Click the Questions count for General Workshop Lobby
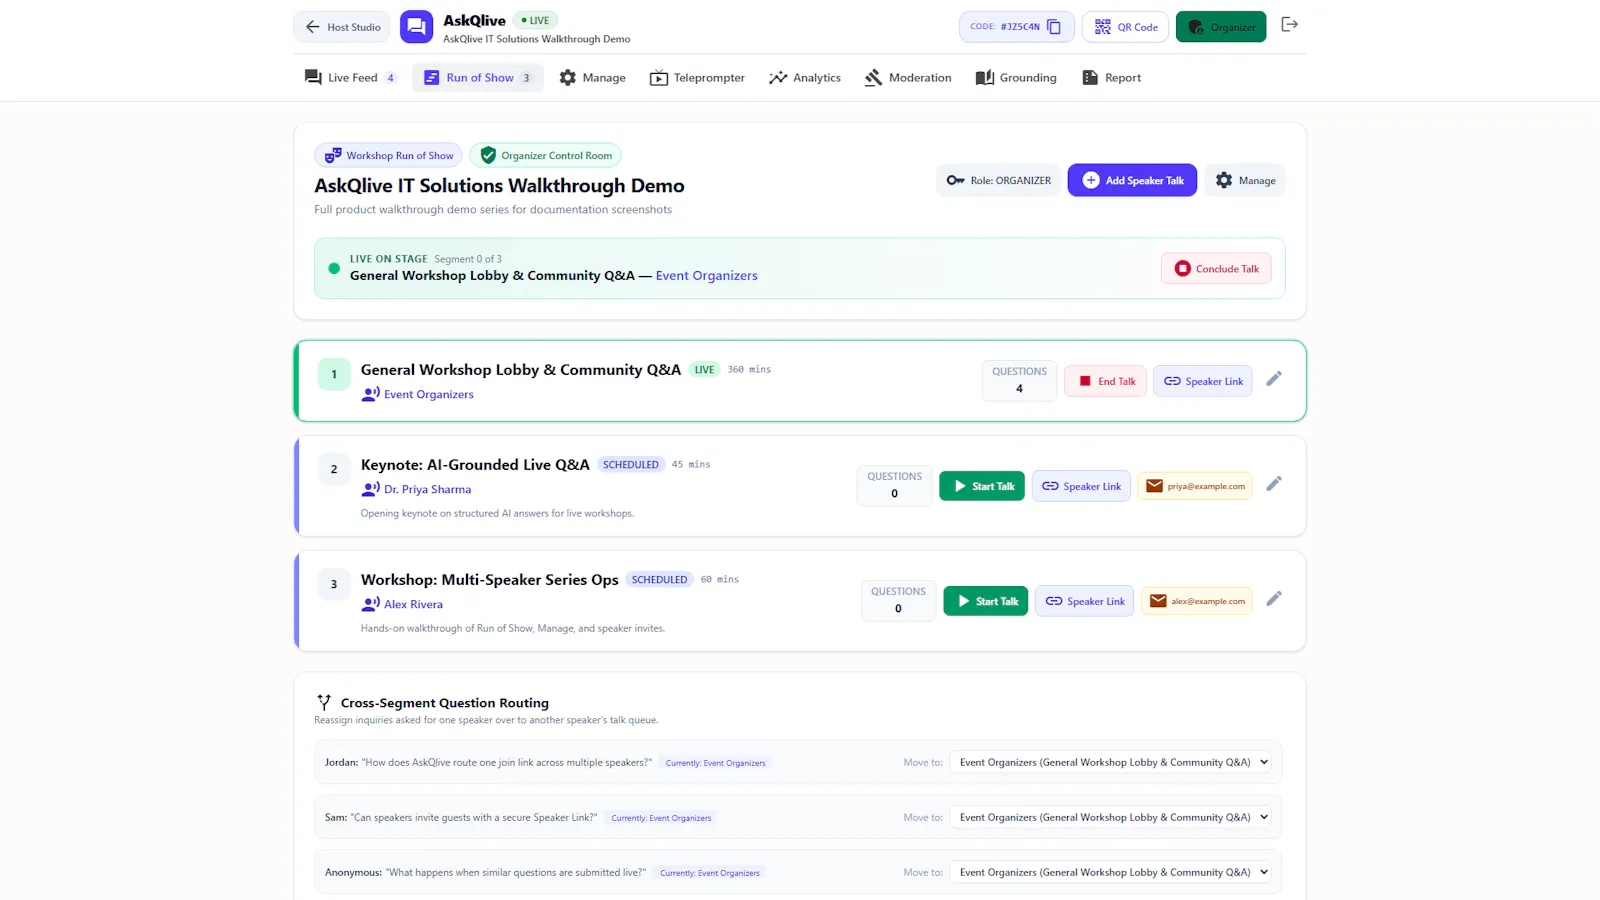This screenshot has width=1600, height=900. click(x=1019, y=380)
